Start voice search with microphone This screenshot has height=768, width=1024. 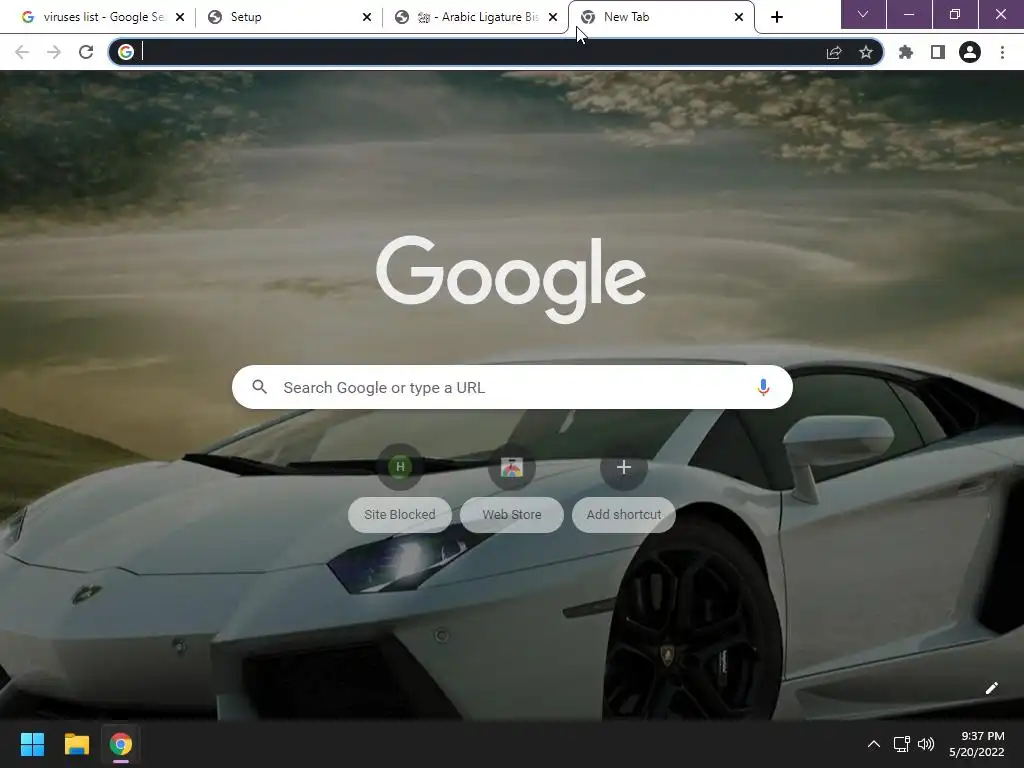[763, 387]
